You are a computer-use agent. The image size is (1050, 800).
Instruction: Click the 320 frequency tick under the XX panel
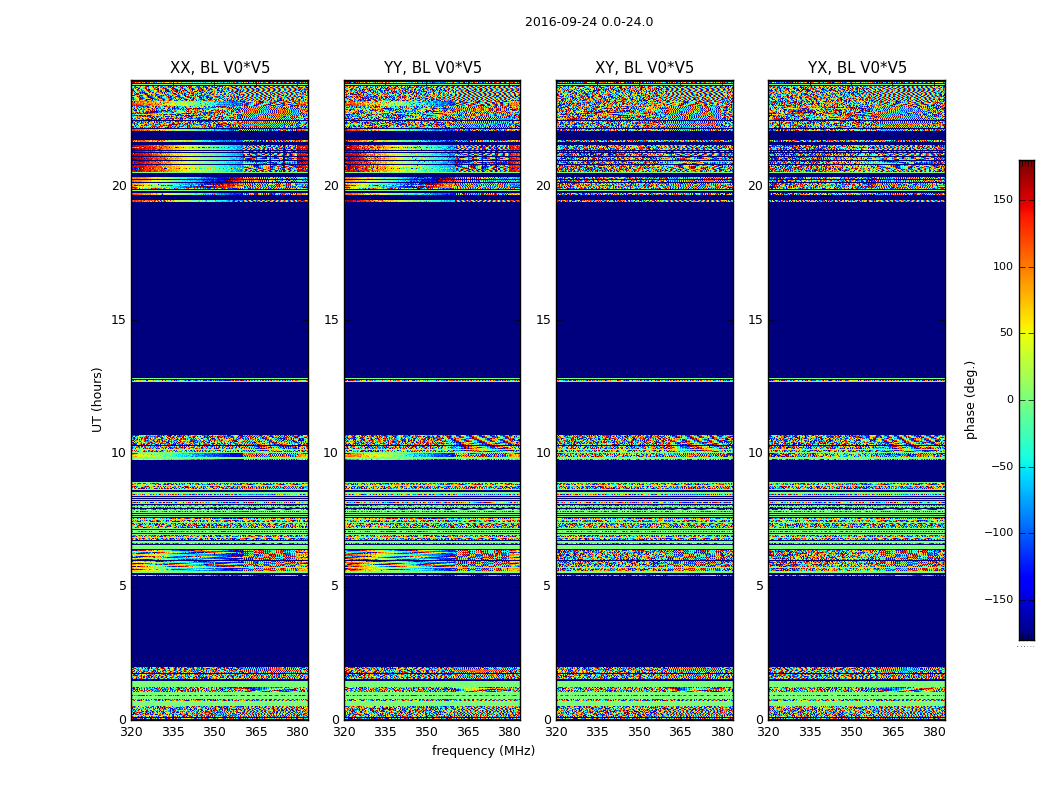(131, 732)
